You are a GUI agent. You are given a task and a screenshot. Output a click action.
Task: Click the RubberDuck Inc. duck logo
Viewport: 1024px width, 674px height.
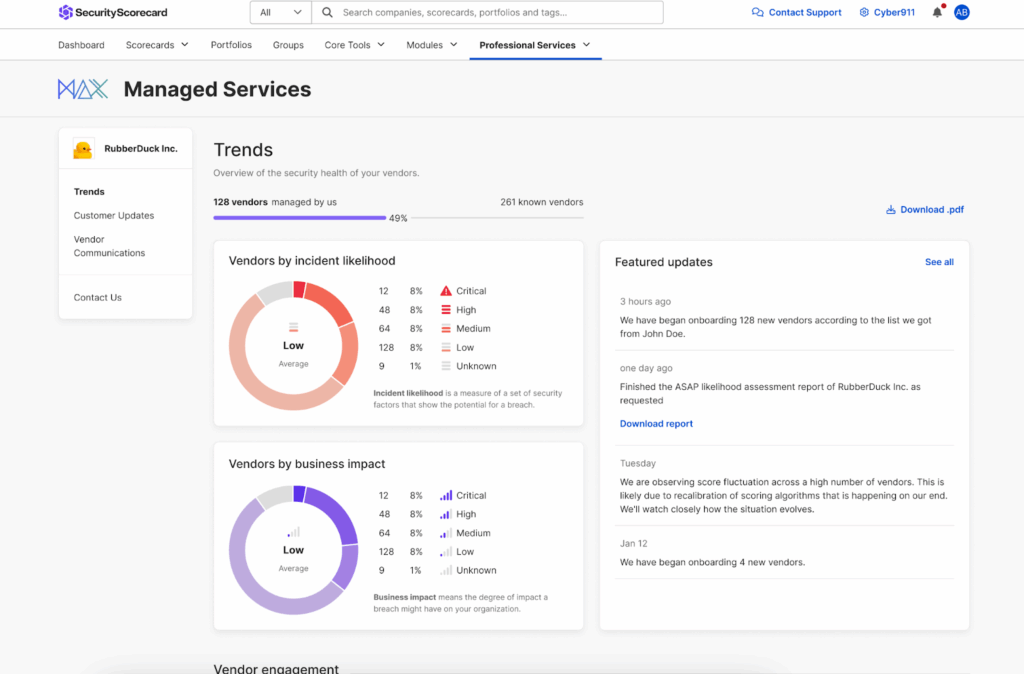click(84, 149)
